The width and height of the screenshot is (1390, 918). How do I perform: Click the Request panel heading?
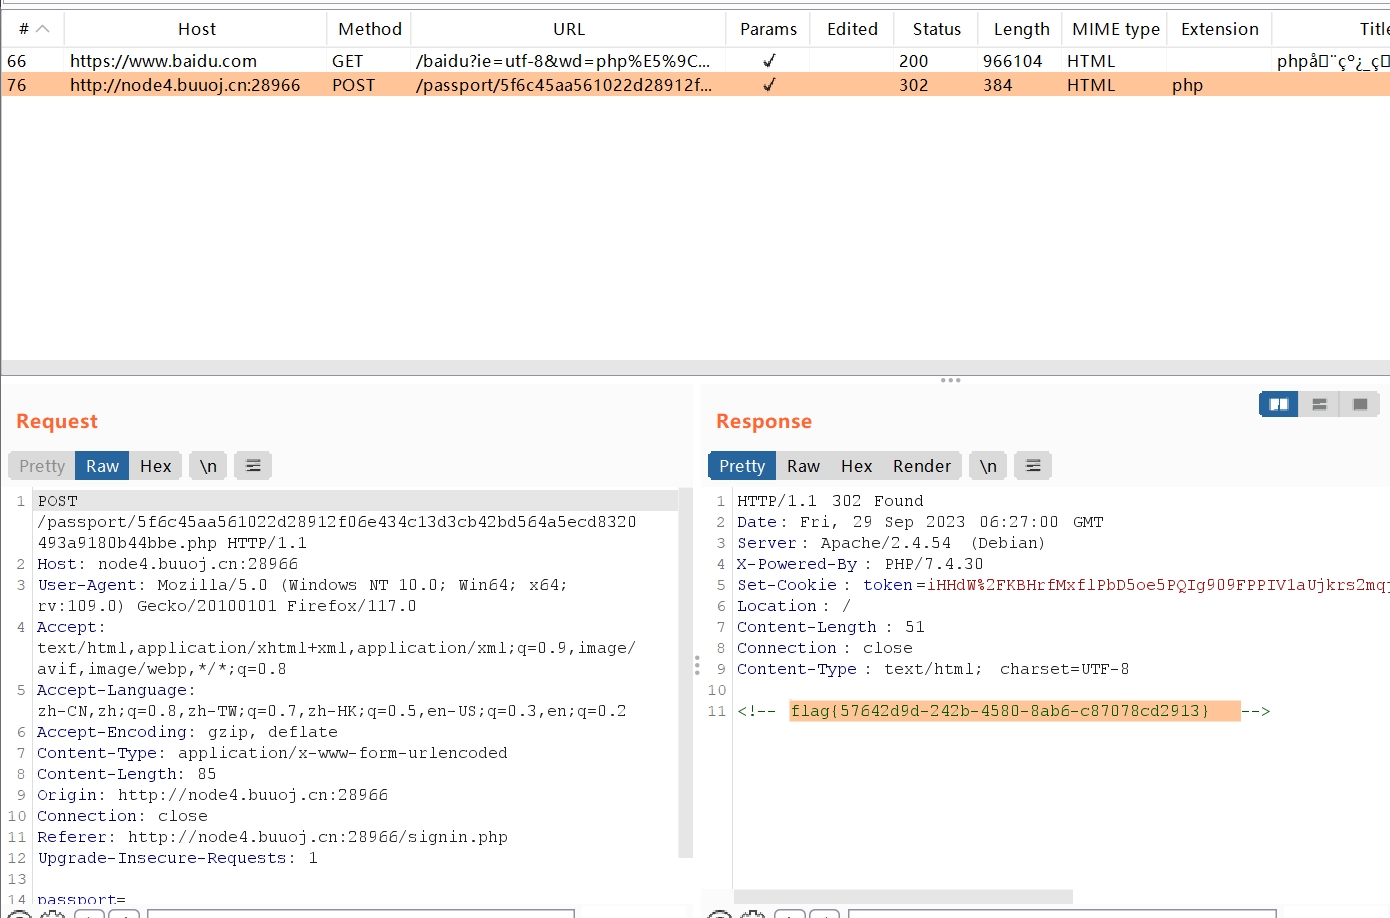(x=57, y=421)
